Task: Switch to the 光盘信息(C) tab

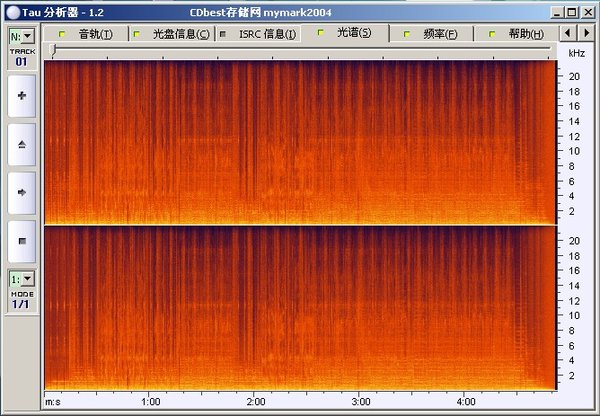Action: [x=172, y=34]
